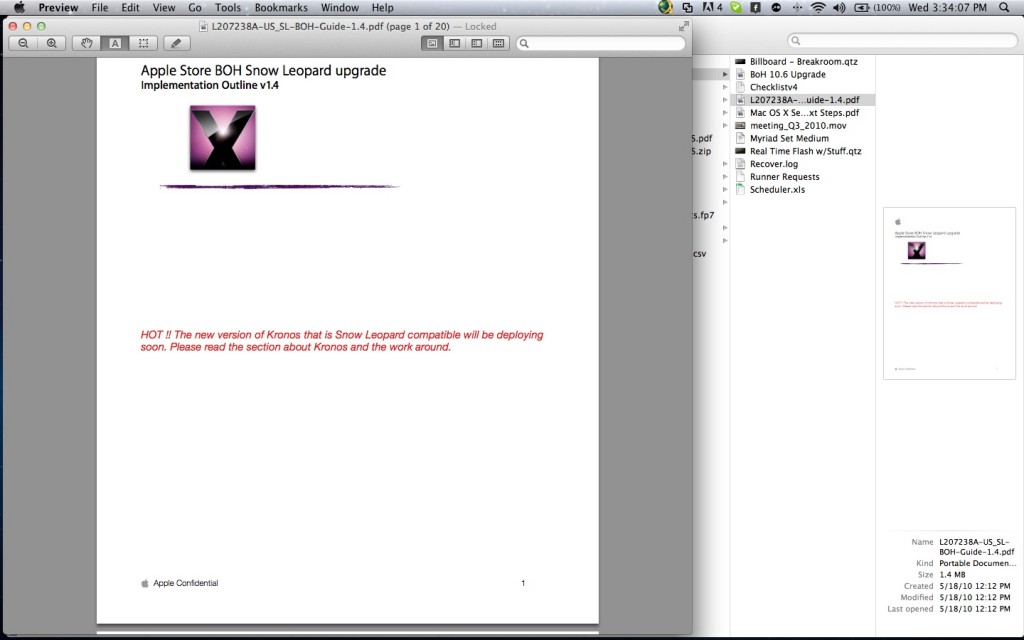Viewport: 1024px width, 640px height.
Task: Toggle the Table of Contents view
Action: [x=476, y=43]
